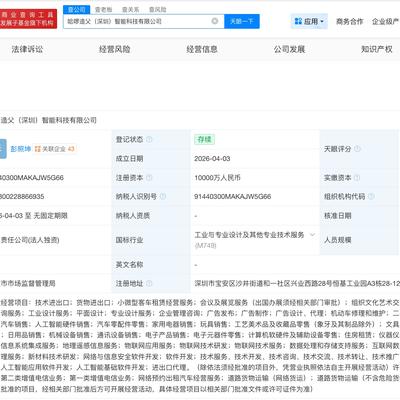Switch to the 查风险 search tab
The image size is (400, 400).
point(157,10)
